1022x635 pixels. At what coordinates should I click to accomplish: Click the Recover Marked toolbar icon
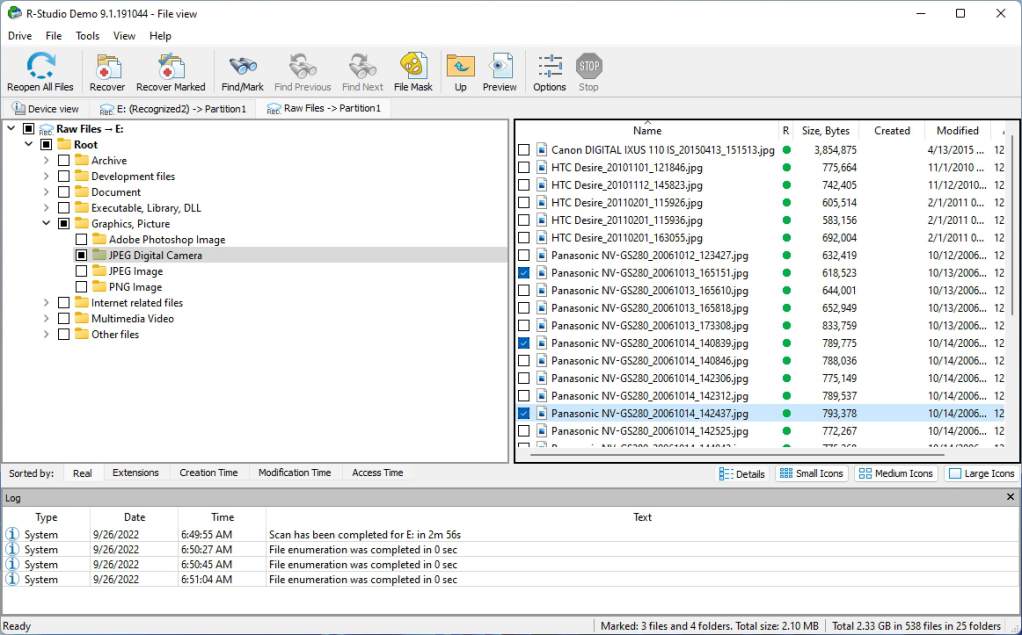(x=171, y=66)
